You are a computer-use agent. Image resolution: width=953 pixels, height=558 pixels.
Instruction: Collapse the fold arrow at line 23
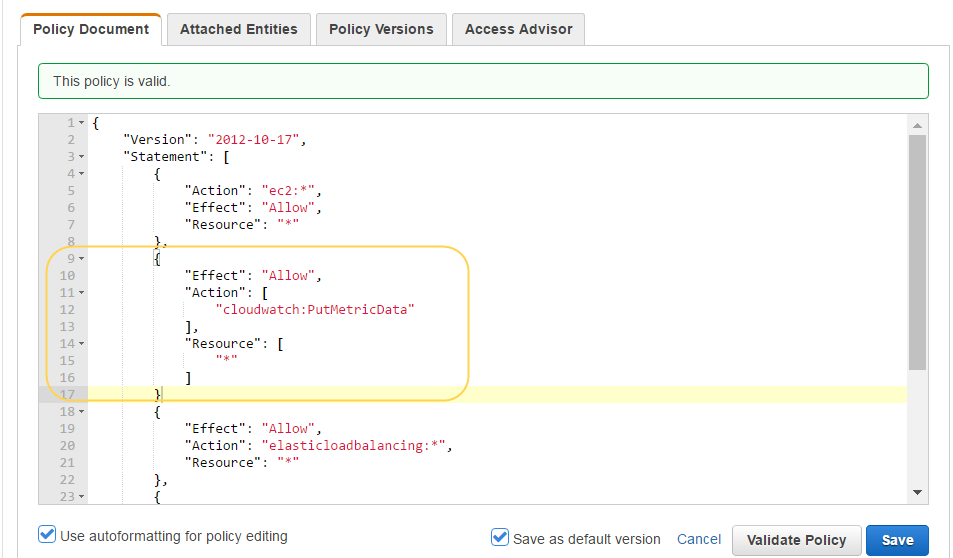[81, 497]
